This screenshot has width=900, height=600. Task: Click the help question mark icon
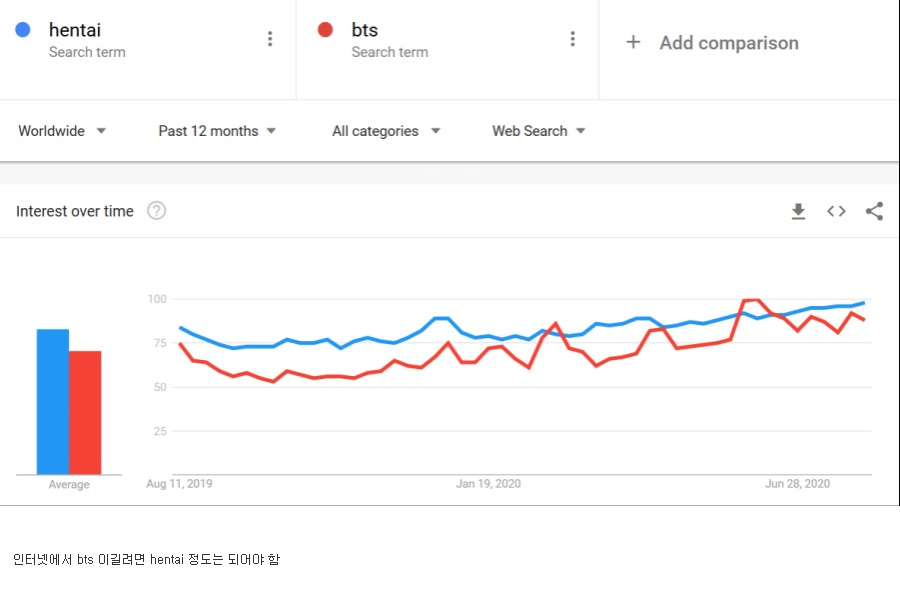[156, 211]
